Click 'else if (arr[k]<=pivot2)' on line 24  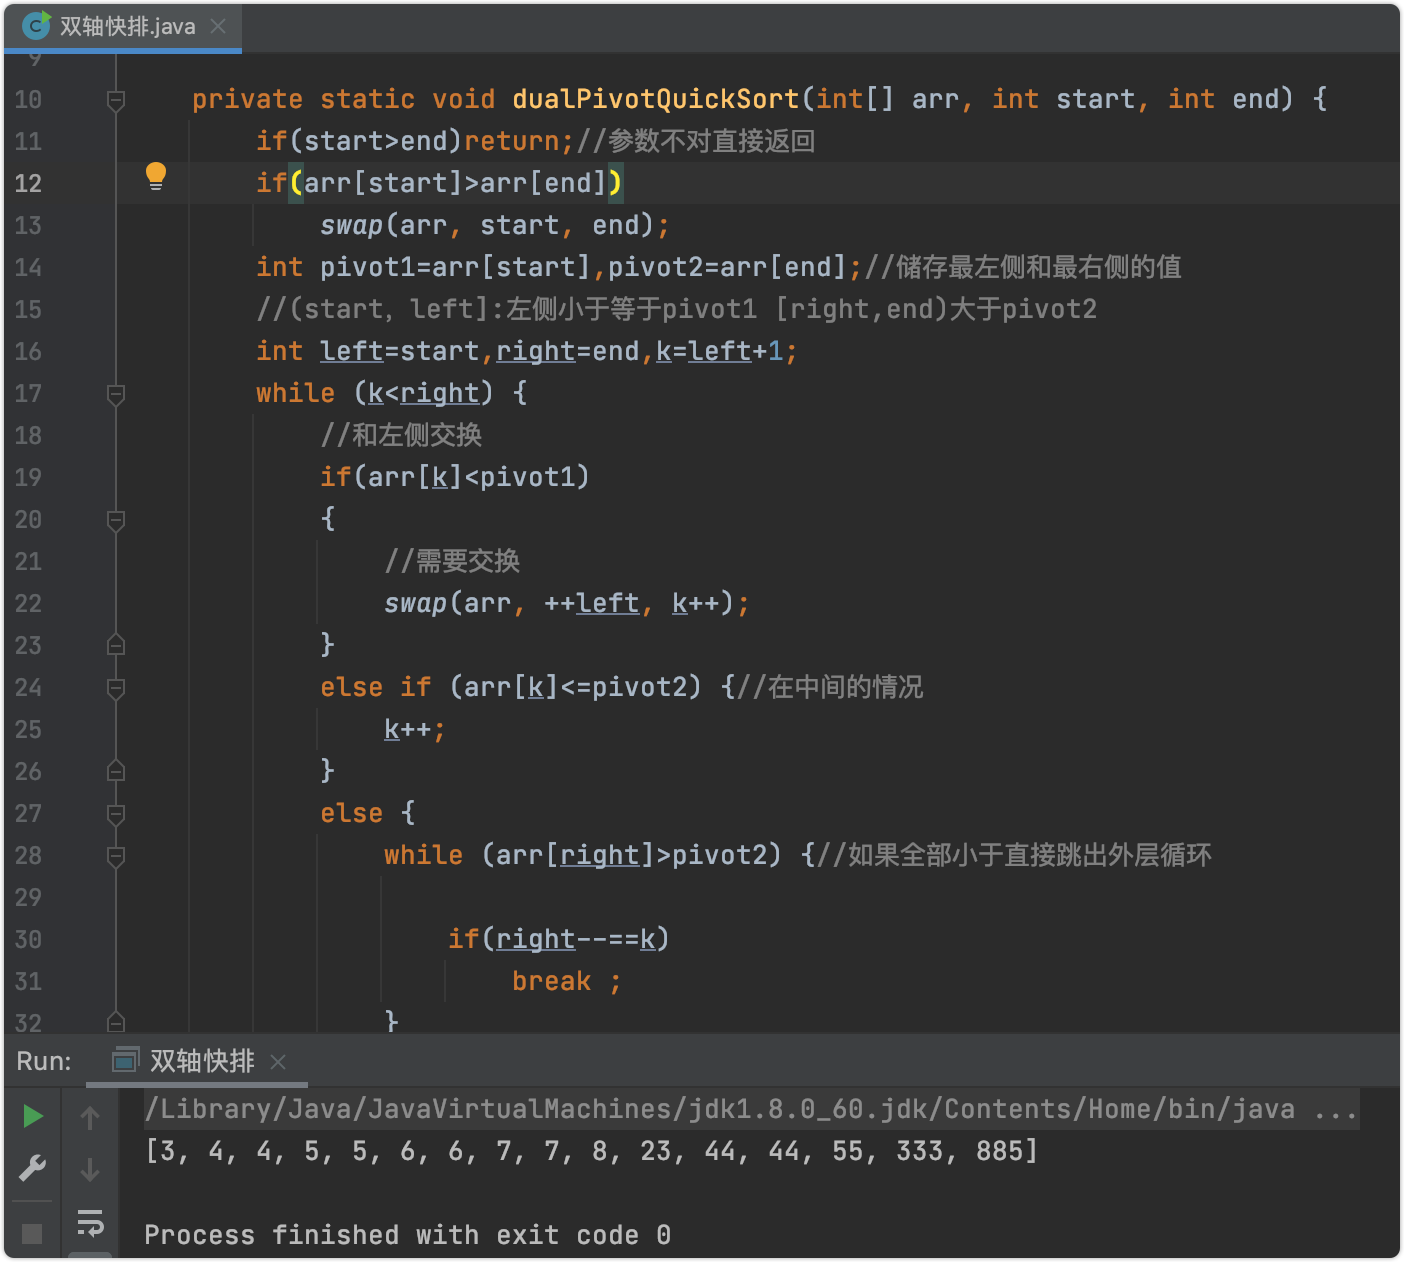pos(511,687)
